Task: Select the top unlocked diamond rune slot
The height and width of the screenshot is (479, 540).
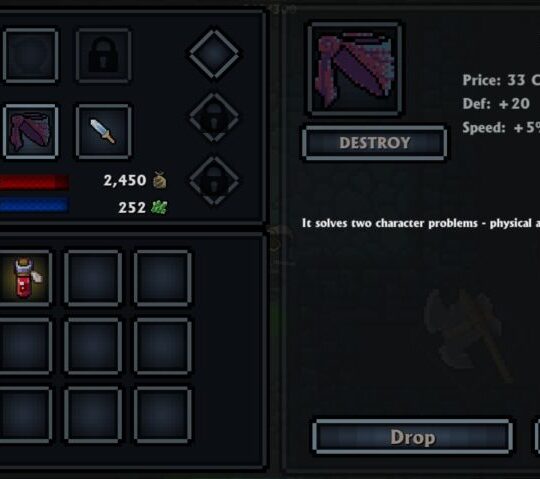Action: pos(214,54)
